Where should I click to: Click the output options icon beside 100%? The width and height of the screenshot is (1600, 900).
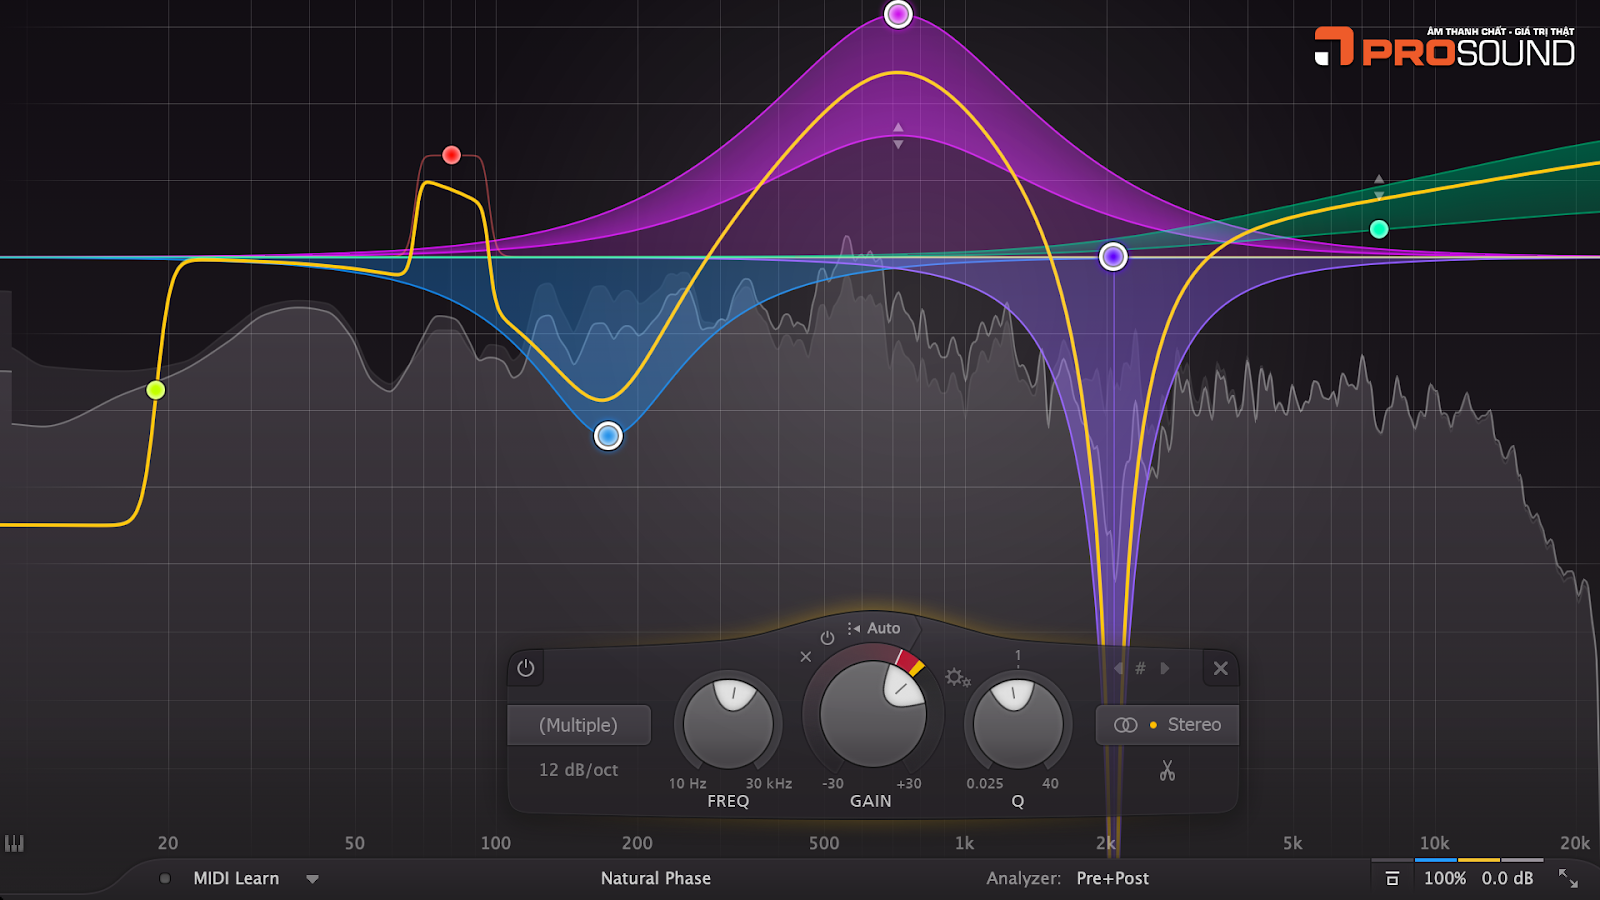coord(1392,878)
